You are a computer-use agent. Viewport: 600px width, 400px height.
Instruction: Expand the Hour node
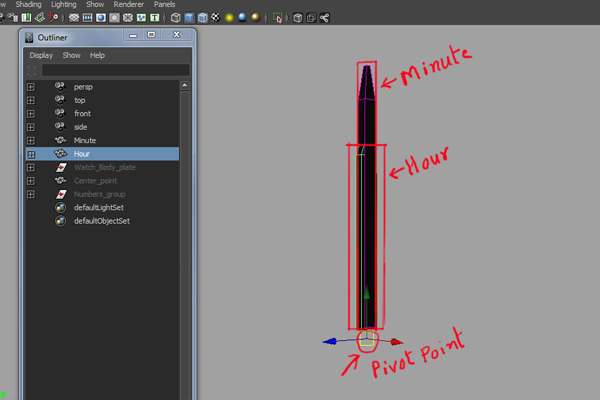pyautogui.click(x=31, y=154)
